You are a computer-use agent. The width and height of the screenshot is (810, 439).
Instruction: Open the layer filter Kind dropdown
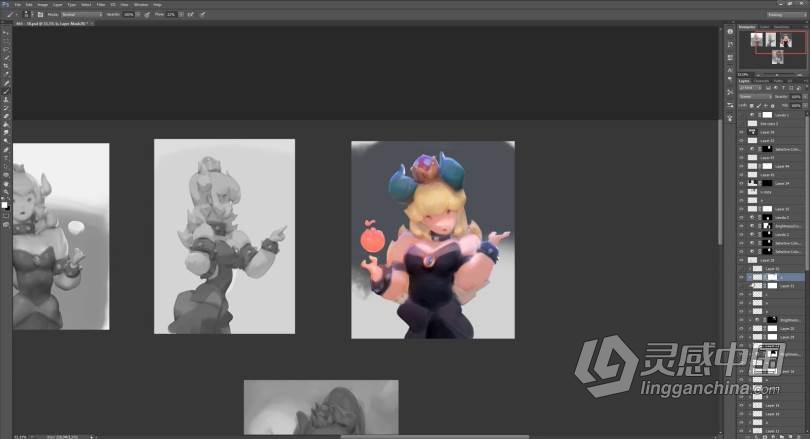[750, 88]
